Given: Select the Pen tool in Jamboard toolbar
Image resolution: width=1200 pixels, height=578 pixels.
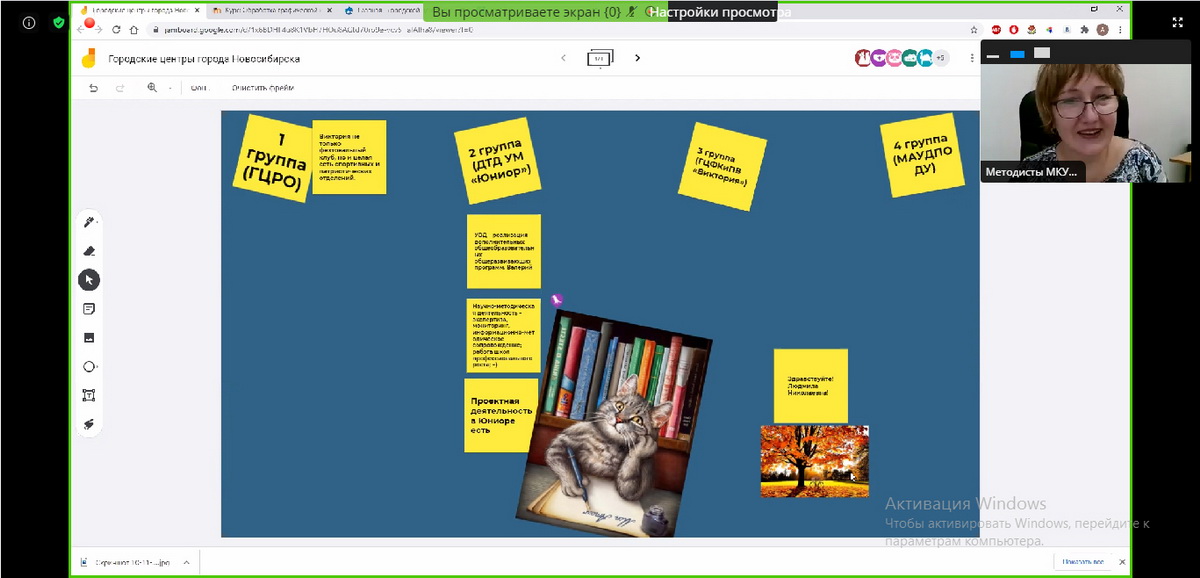Looking at the screenshot, I should click(89, 222).
